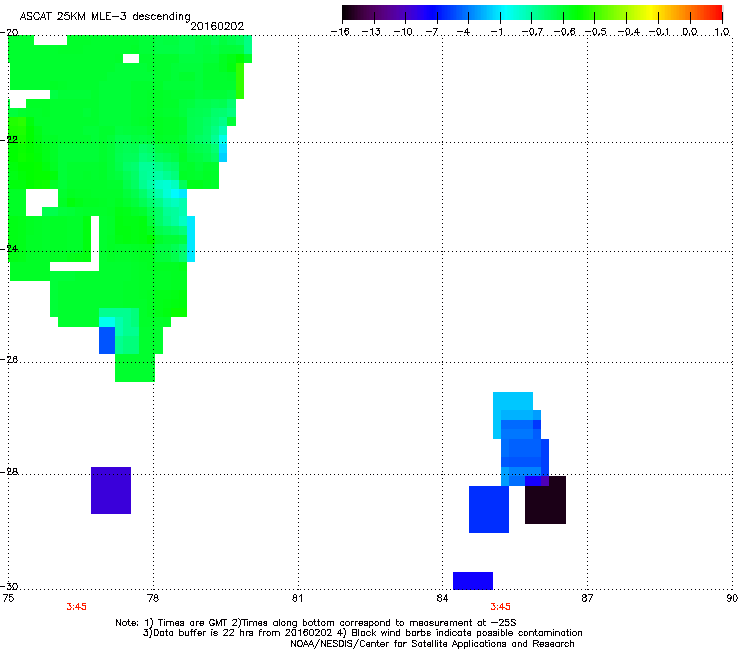The width and height of the screenshot is (740, 650).
Task: Click the longitude axis label 75
Action: coord(8,598)
